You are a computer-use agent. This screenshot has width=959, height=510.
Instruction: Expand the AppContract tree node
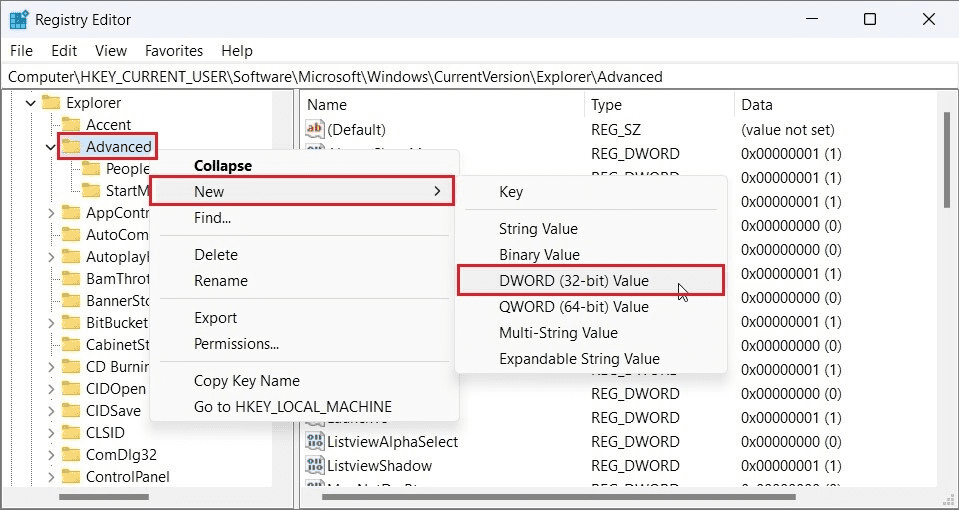[x=51, y=213]
